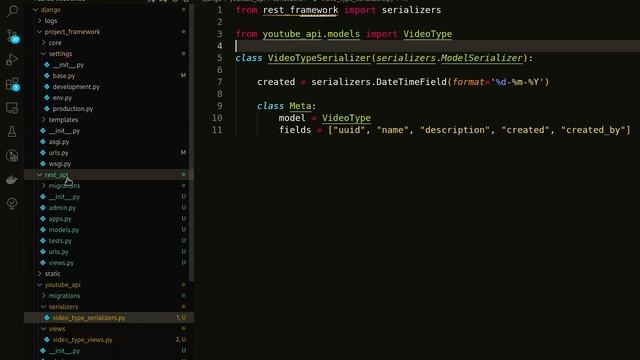Click "created_by" string in fields list

click(x=593, y=130)
